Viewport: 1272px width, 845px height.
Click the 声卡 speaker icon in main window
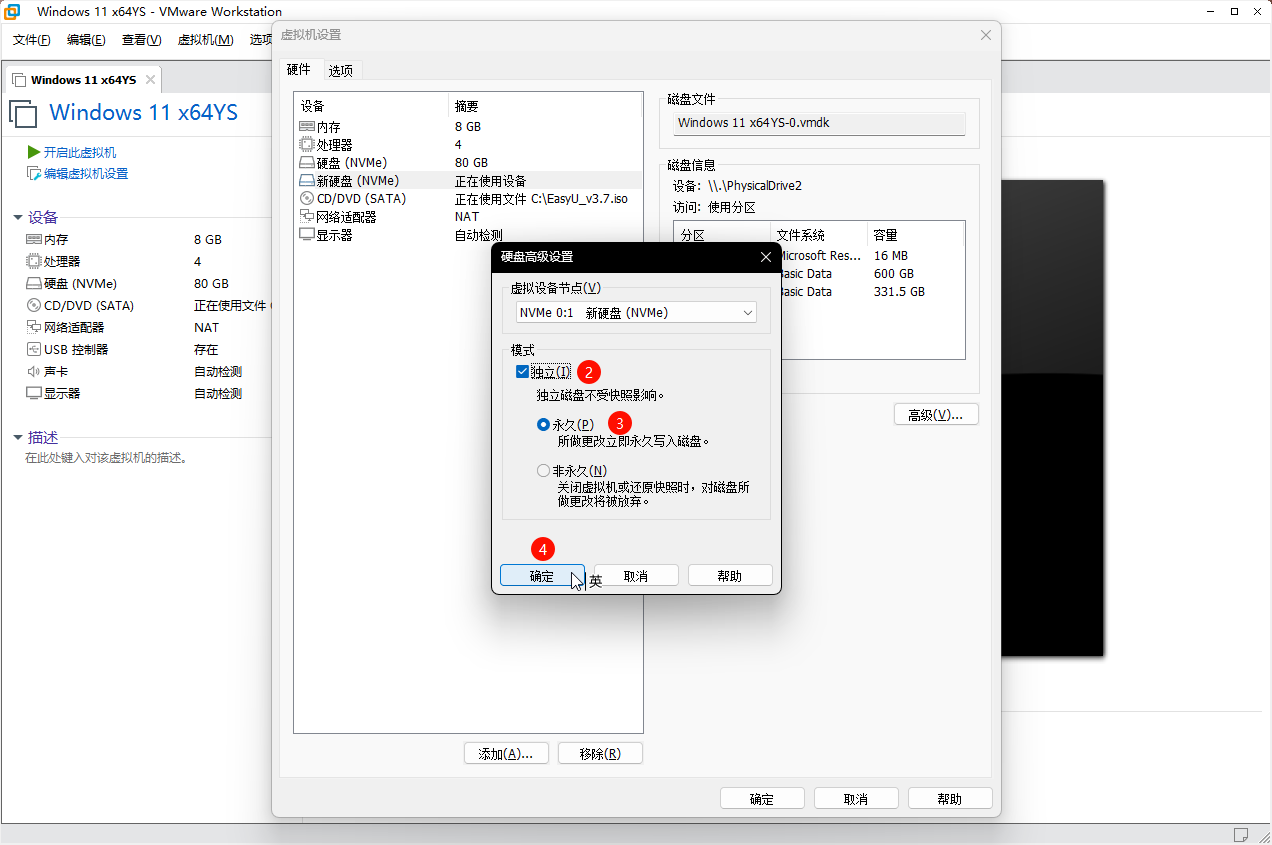34,372
